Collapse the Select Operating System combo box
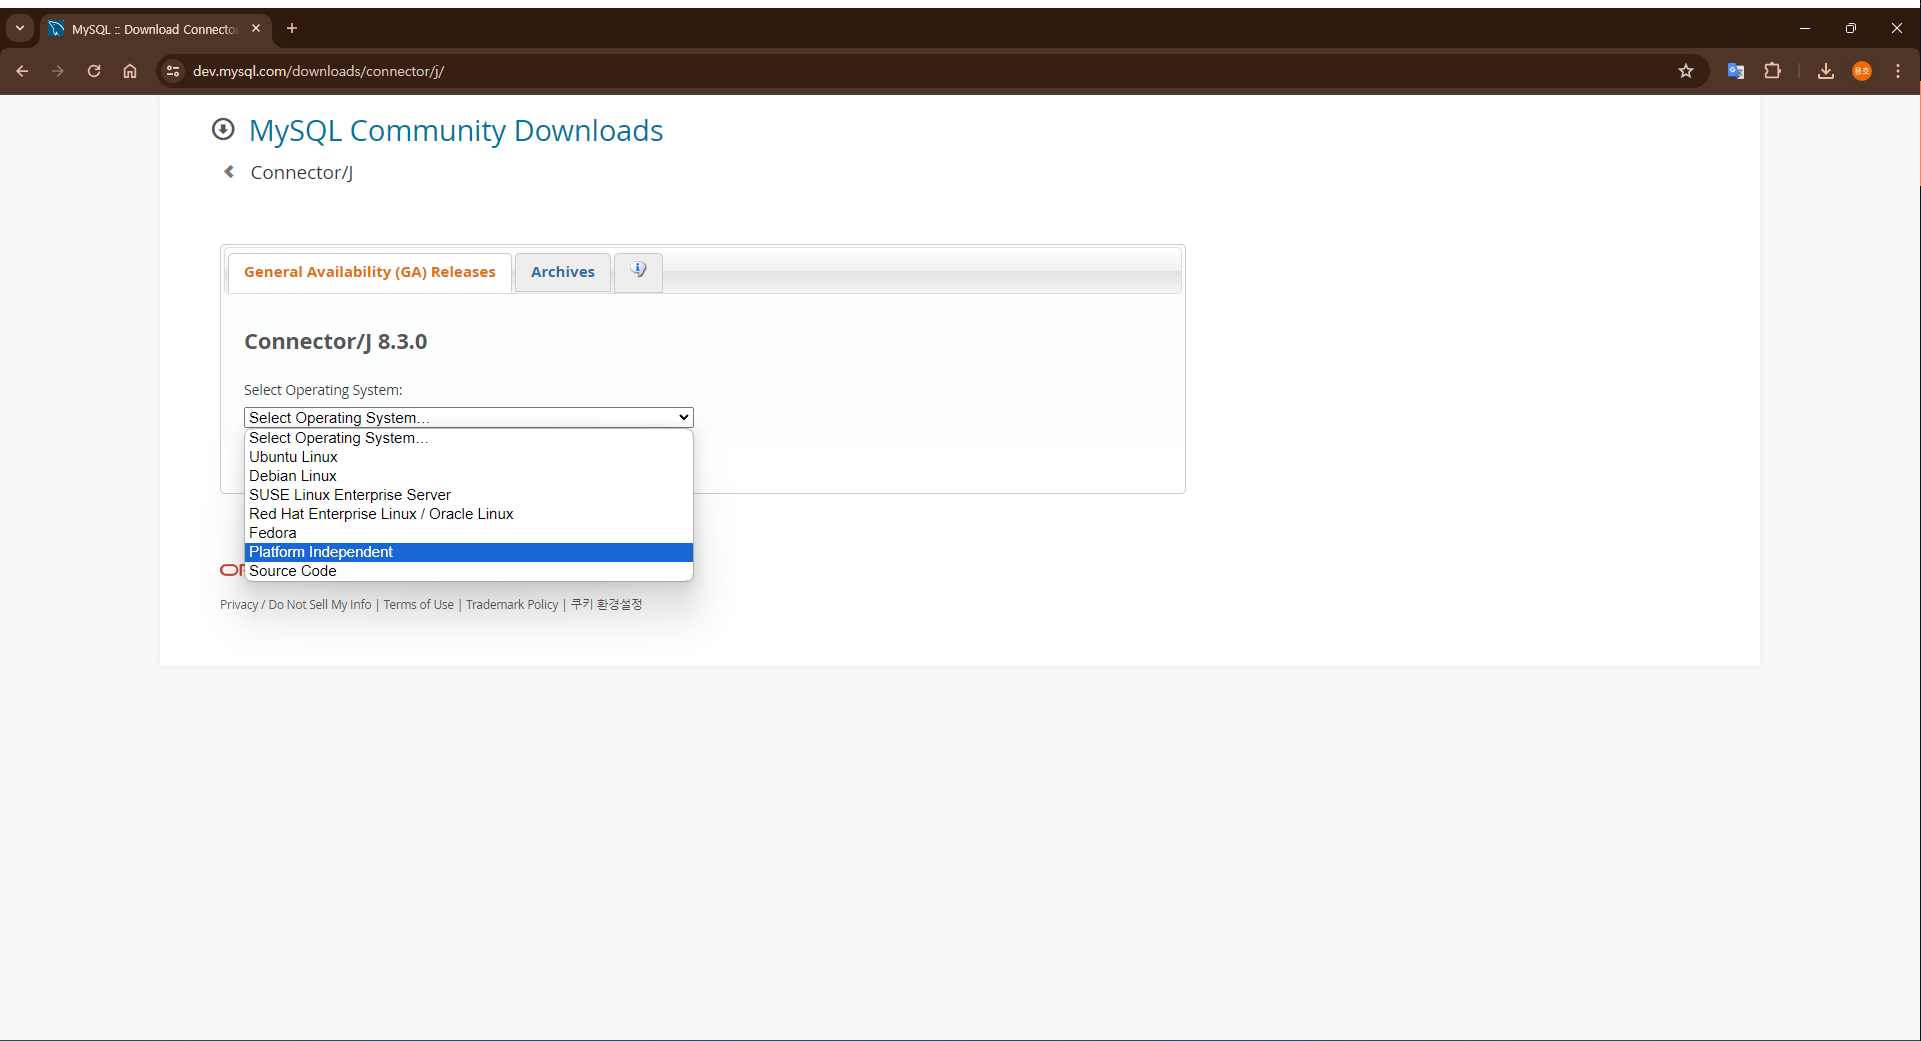 coord(469,417)
